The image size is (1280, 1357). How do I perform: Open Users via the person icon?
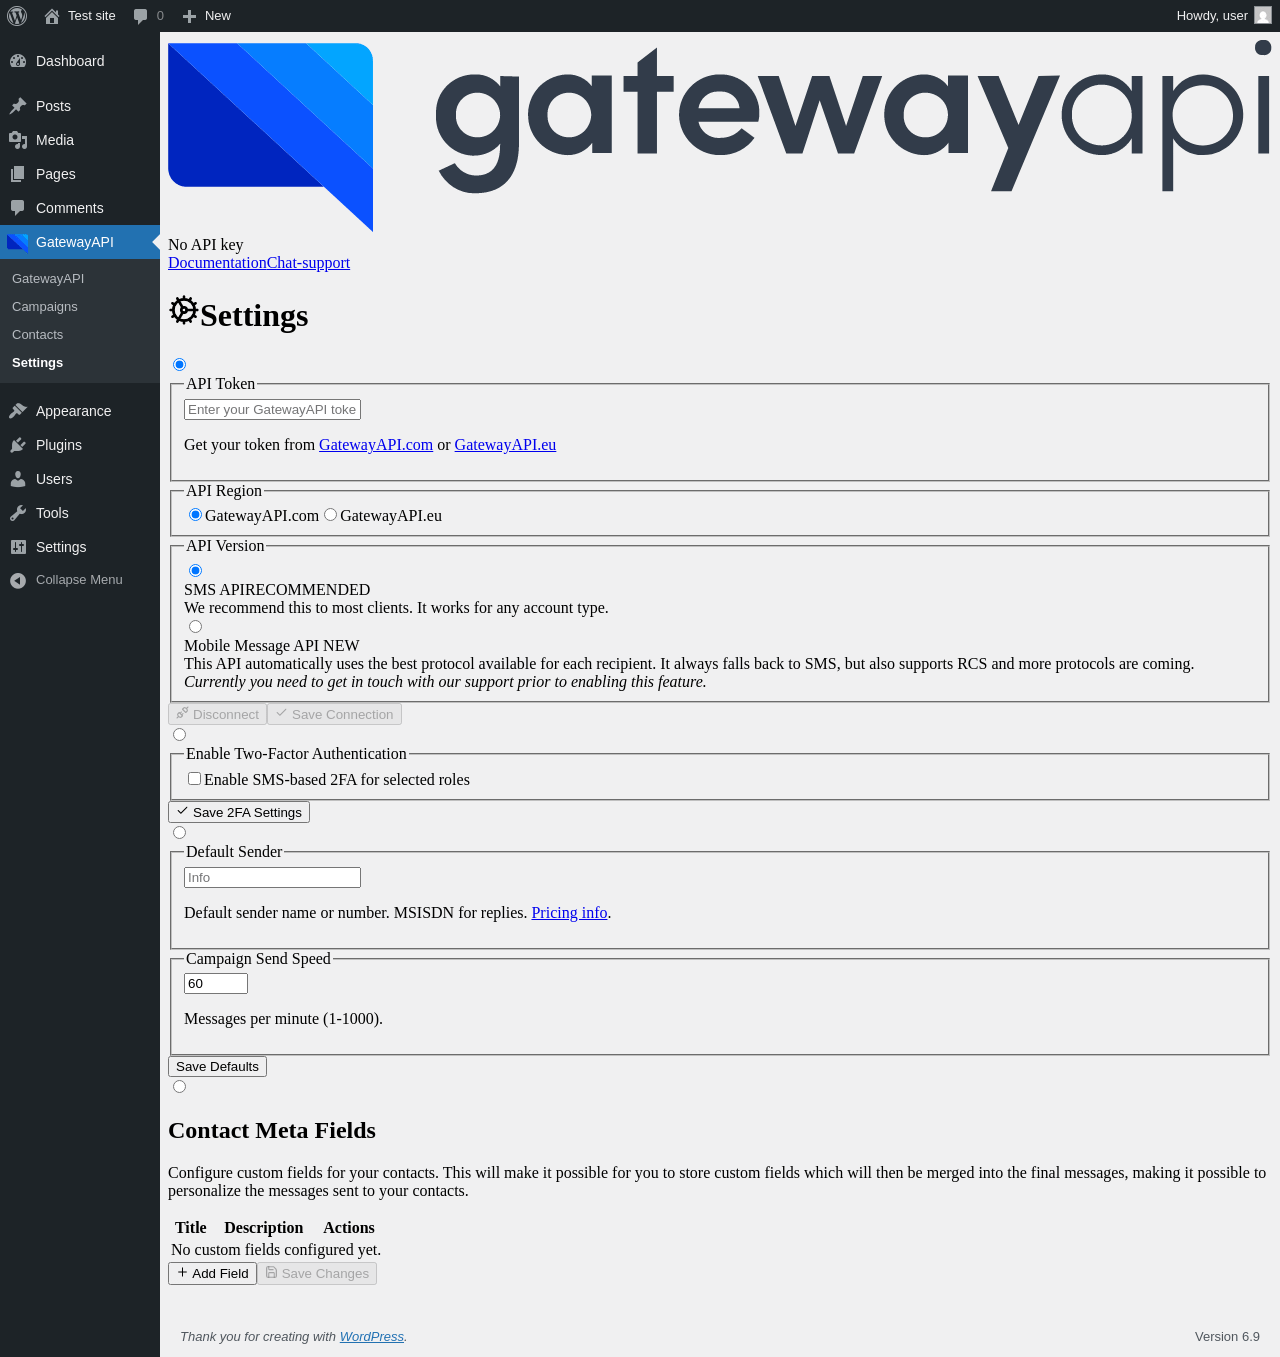tap(18, 479)
